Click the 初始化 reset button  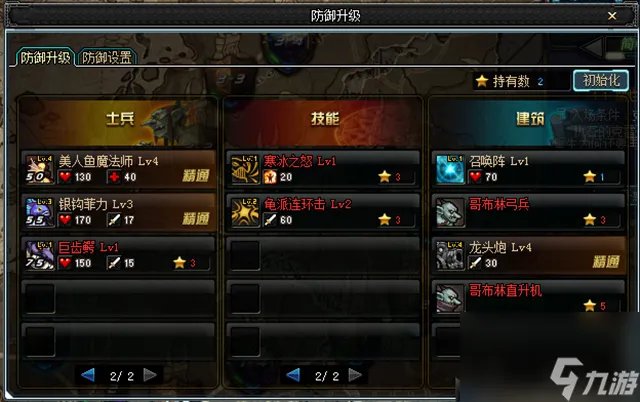coord(601,80)
